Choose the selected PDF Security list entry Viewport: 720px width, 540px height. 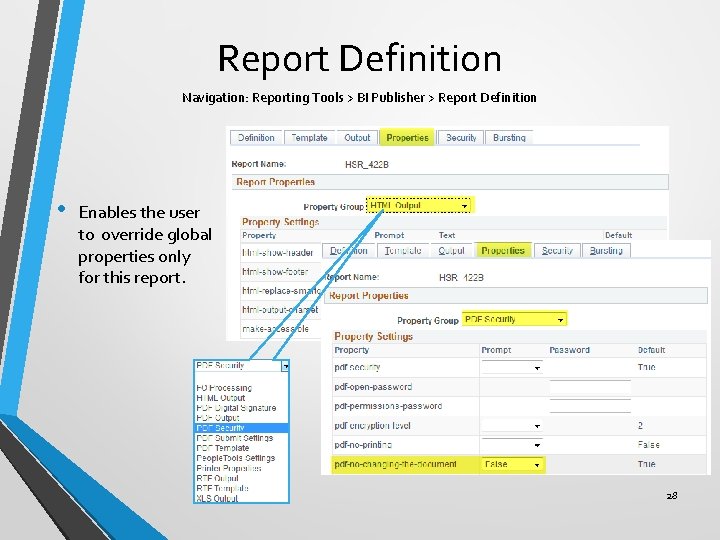click(x=242, y=428)
